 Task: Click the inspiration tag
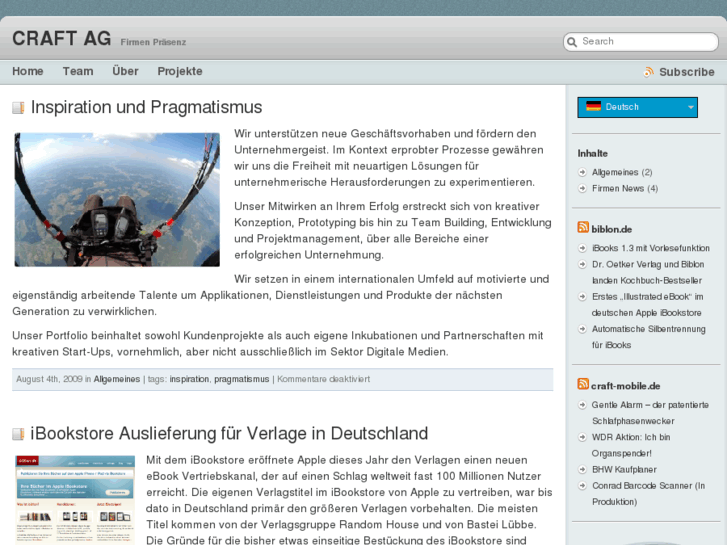tap(189, 379)
